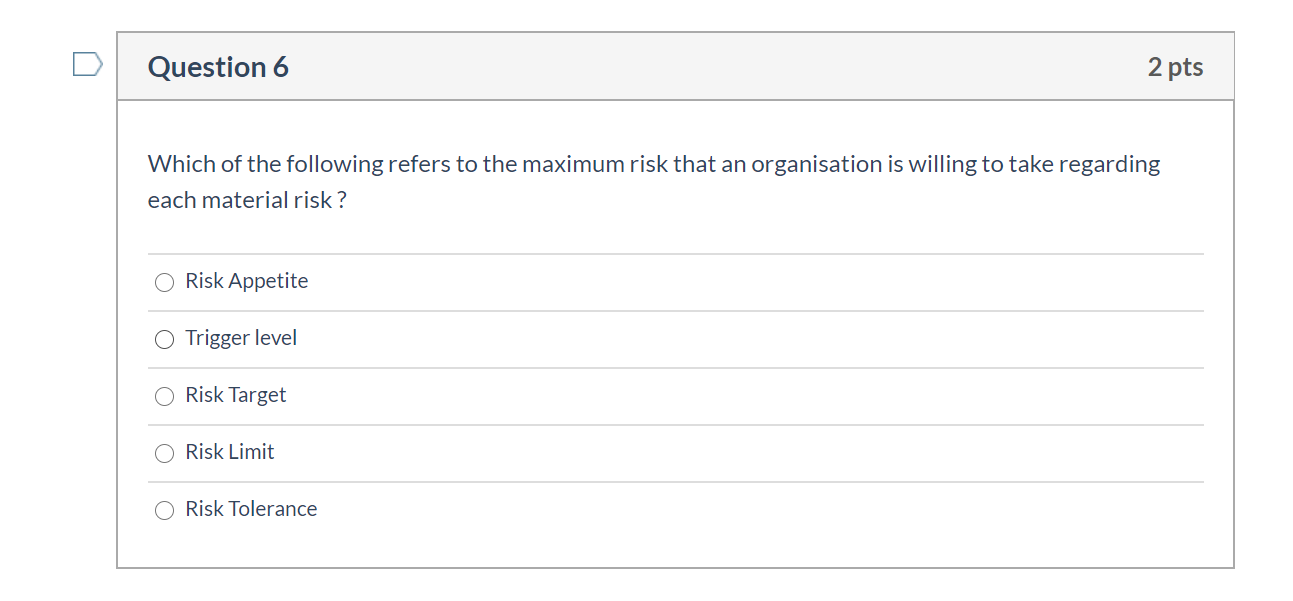Click the 2 pts label
This screenshot has width=1293, height=601.
point(1177,66)
